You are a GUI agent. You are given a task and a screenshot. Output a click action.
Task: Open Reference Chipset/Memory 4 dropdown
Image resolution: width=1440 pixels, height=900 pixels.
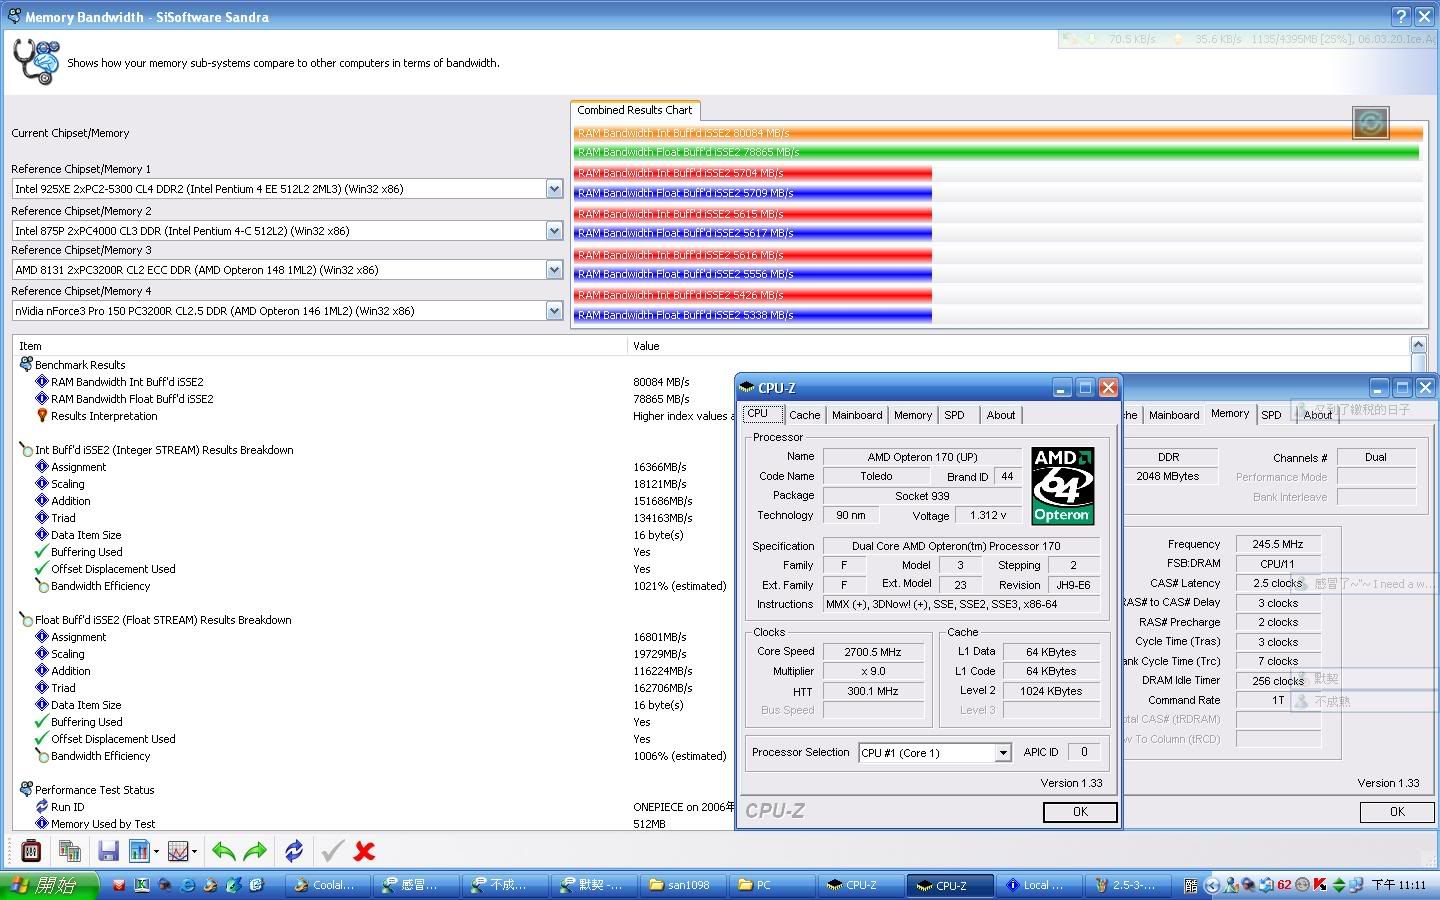pyautogui.click(x=554, y=311)
